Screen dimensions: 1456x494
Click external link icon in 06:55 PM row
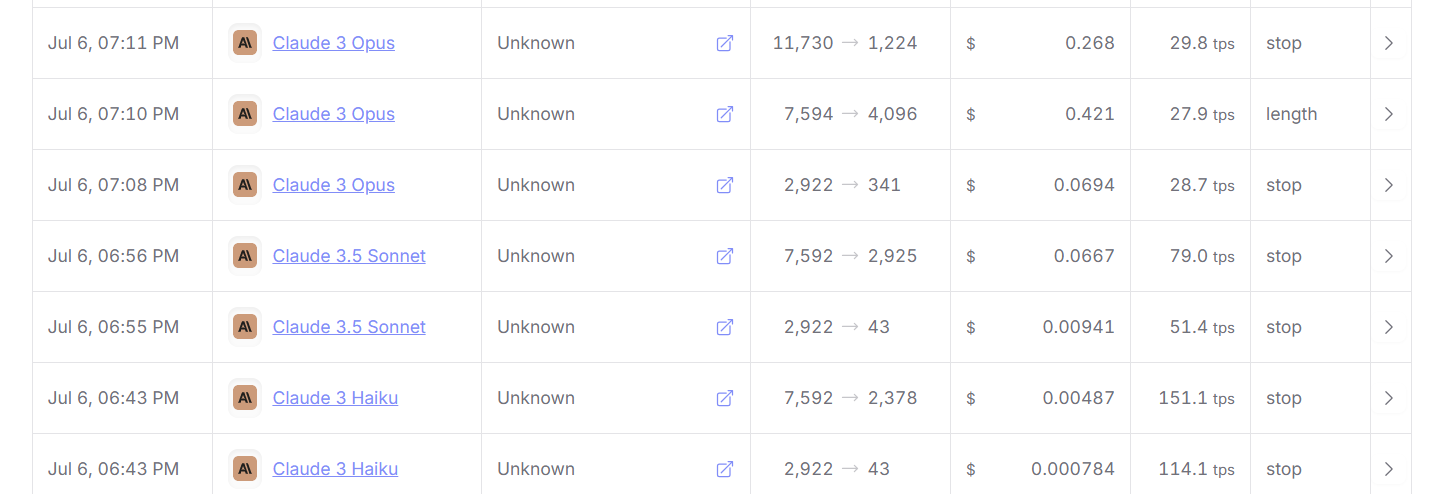click(x=725, y=327)
